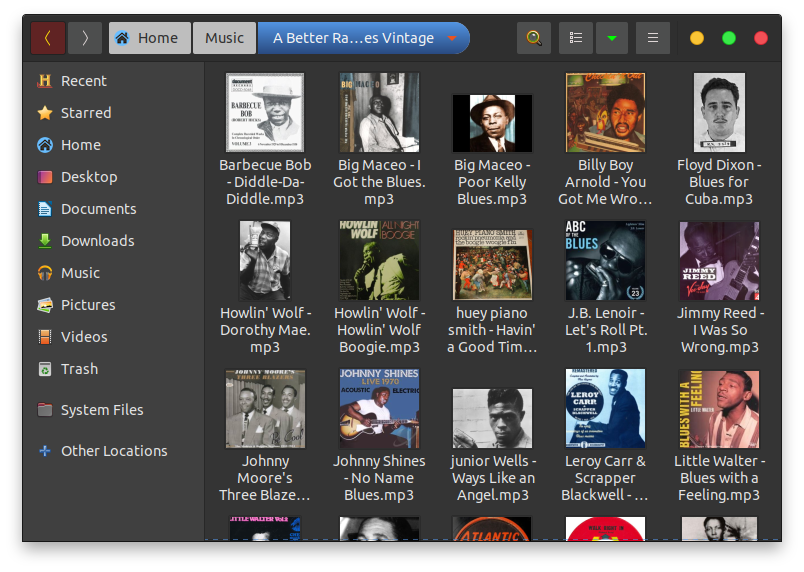Select Billy Boy Arnold album art thumbnail
Viewport: 804px width, 572px height.
coord(606,112)
